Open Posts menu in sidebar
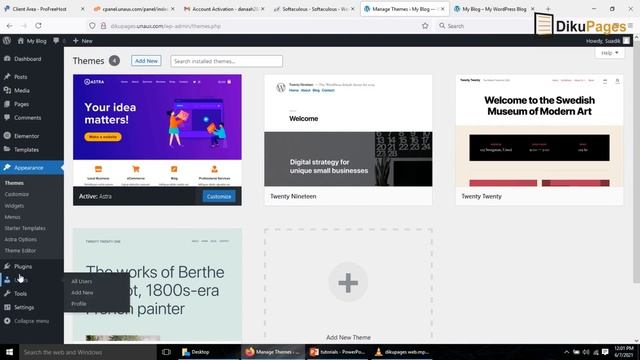 tap(20, 77)
